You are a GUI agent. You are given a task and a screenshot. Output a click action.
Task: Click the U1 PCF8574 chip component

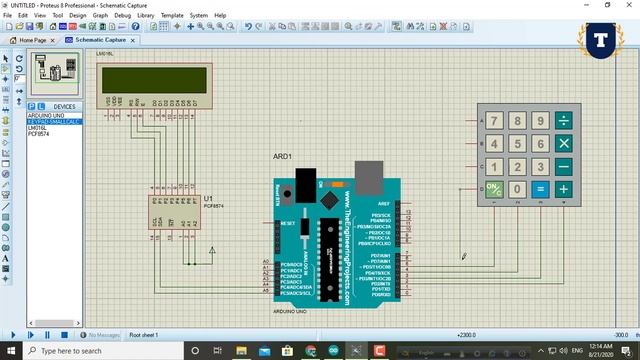(174, 212)
